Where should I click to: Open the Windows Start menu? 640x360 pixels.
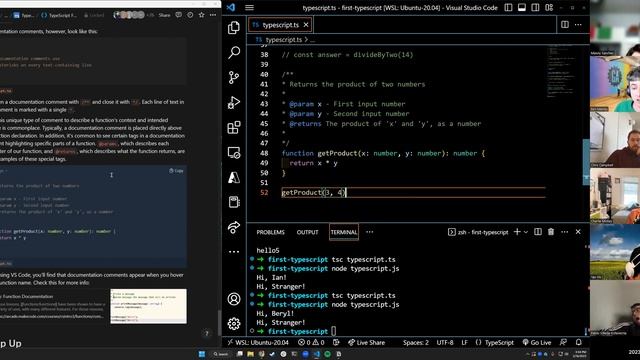pos(202,354)
